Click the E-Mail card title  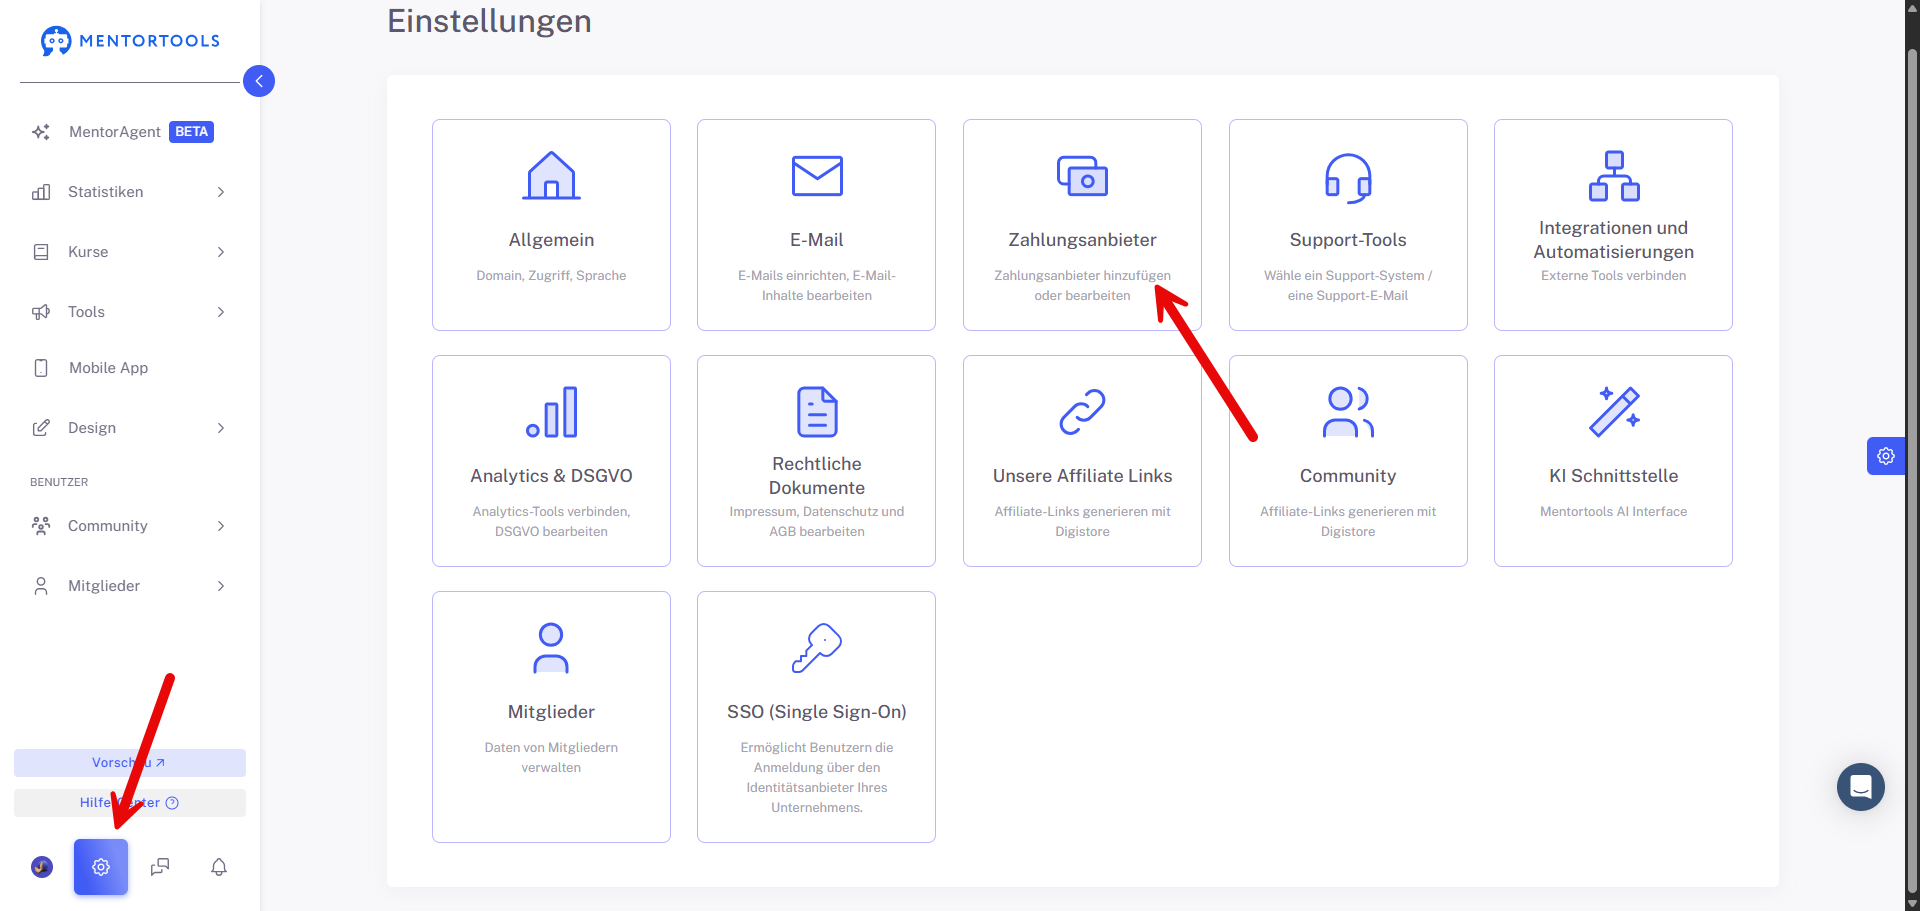[x=817, y=240]
